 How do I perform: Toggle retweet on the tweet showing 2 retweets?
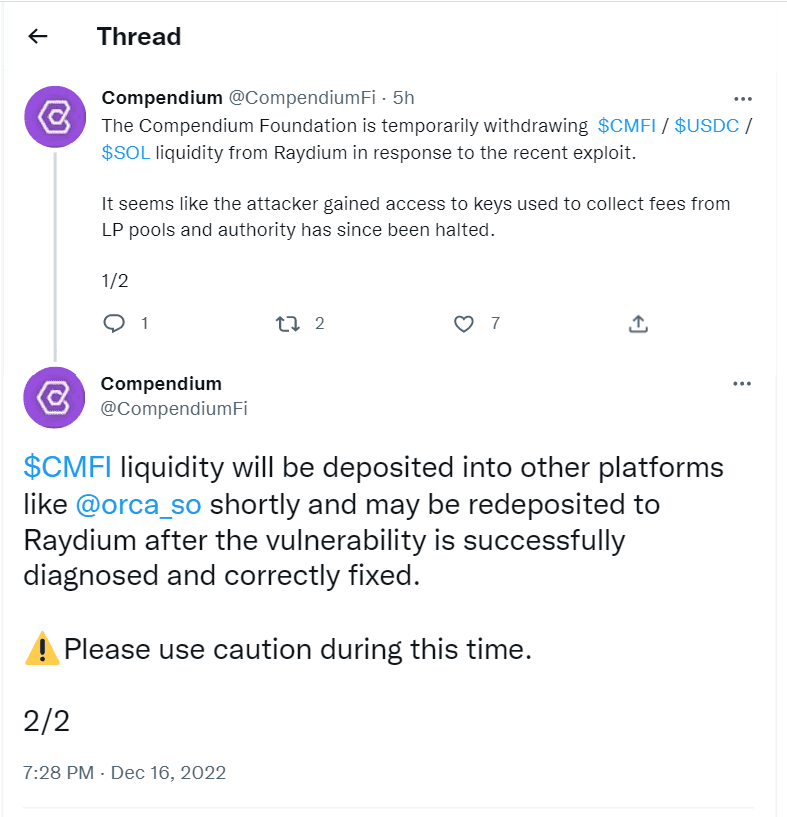pyautogui.click(x=288, y=323)
